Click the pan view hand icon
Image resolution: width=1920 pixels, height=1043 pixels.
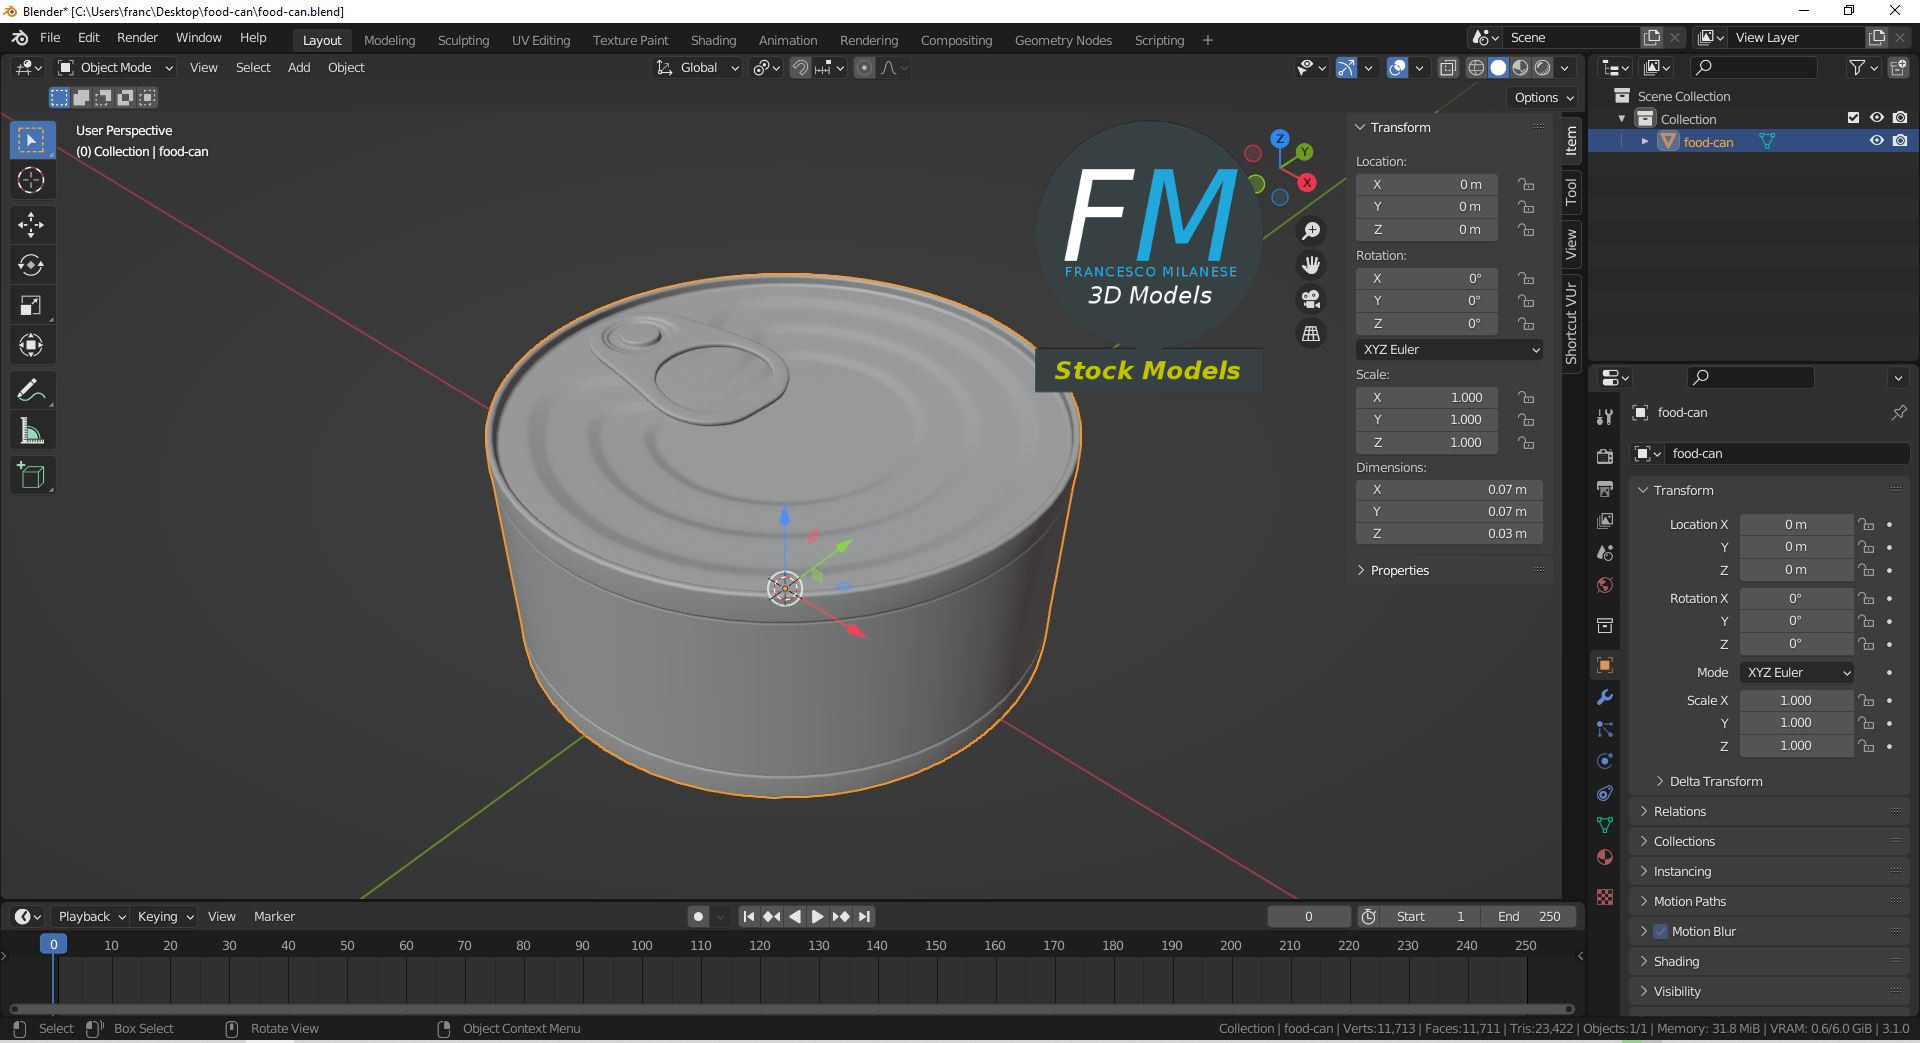(1311, 265)
